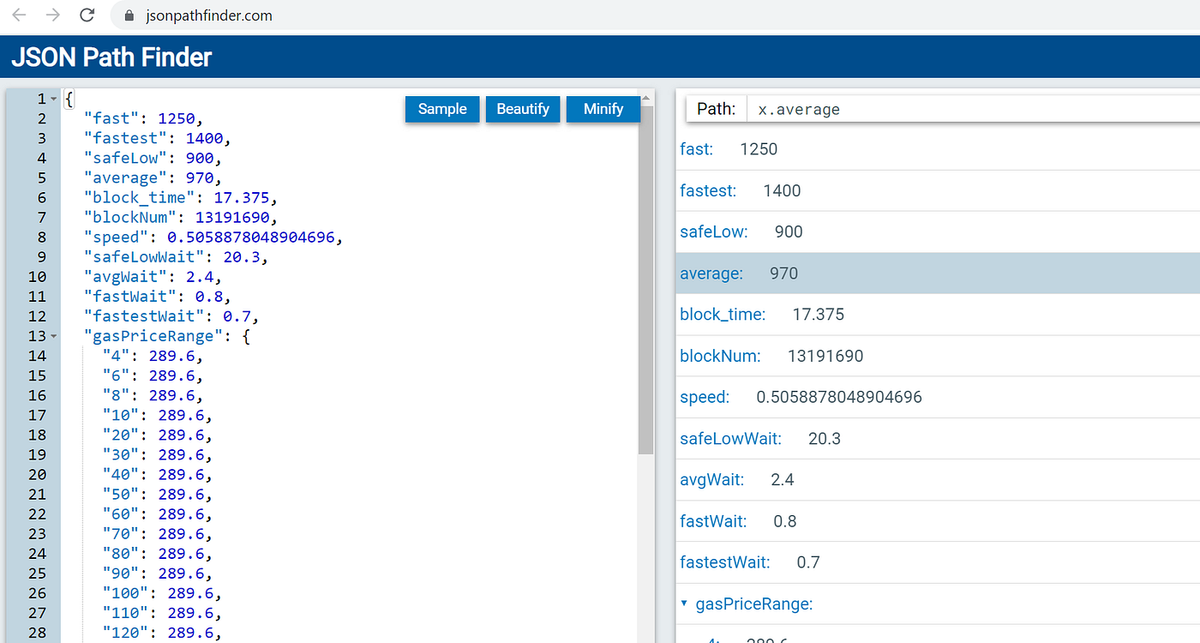Click line number 20 in the gutter
Screen dimensions: 1200x643
coord(37,474)
